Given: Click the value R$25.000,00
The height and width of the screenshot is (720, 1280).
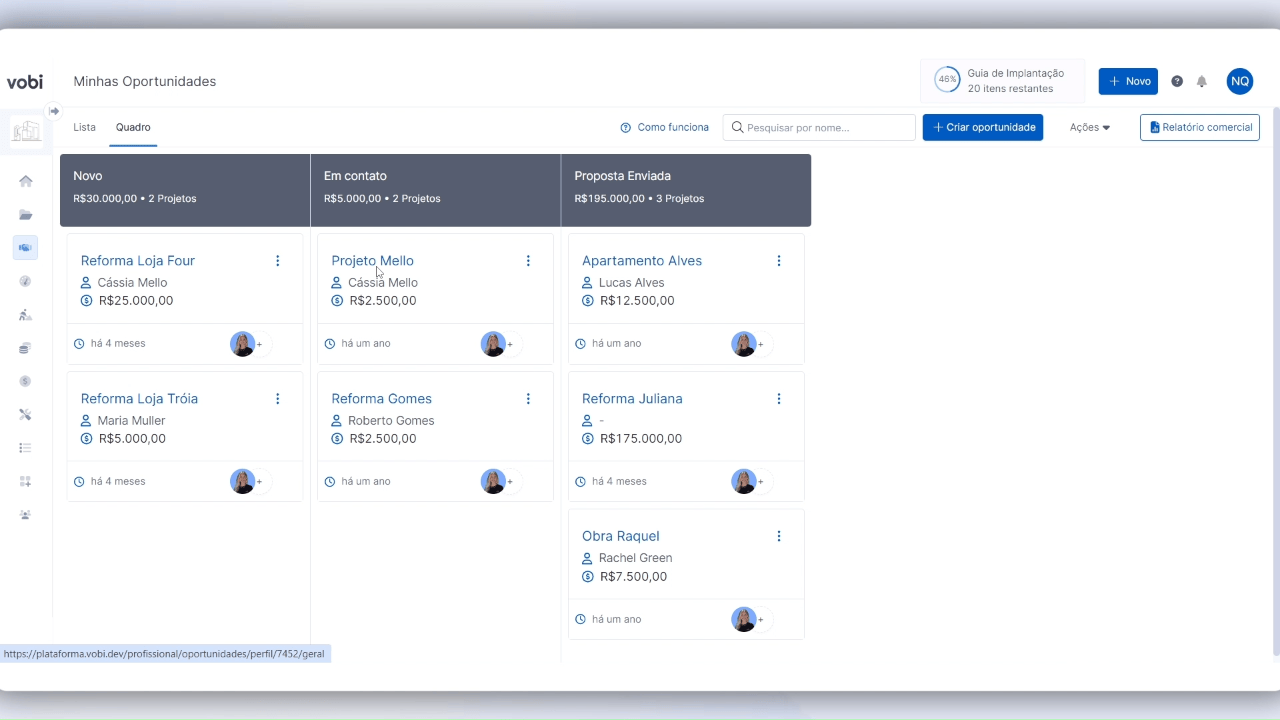Looking at the screenshot, I should coord(136,301).
